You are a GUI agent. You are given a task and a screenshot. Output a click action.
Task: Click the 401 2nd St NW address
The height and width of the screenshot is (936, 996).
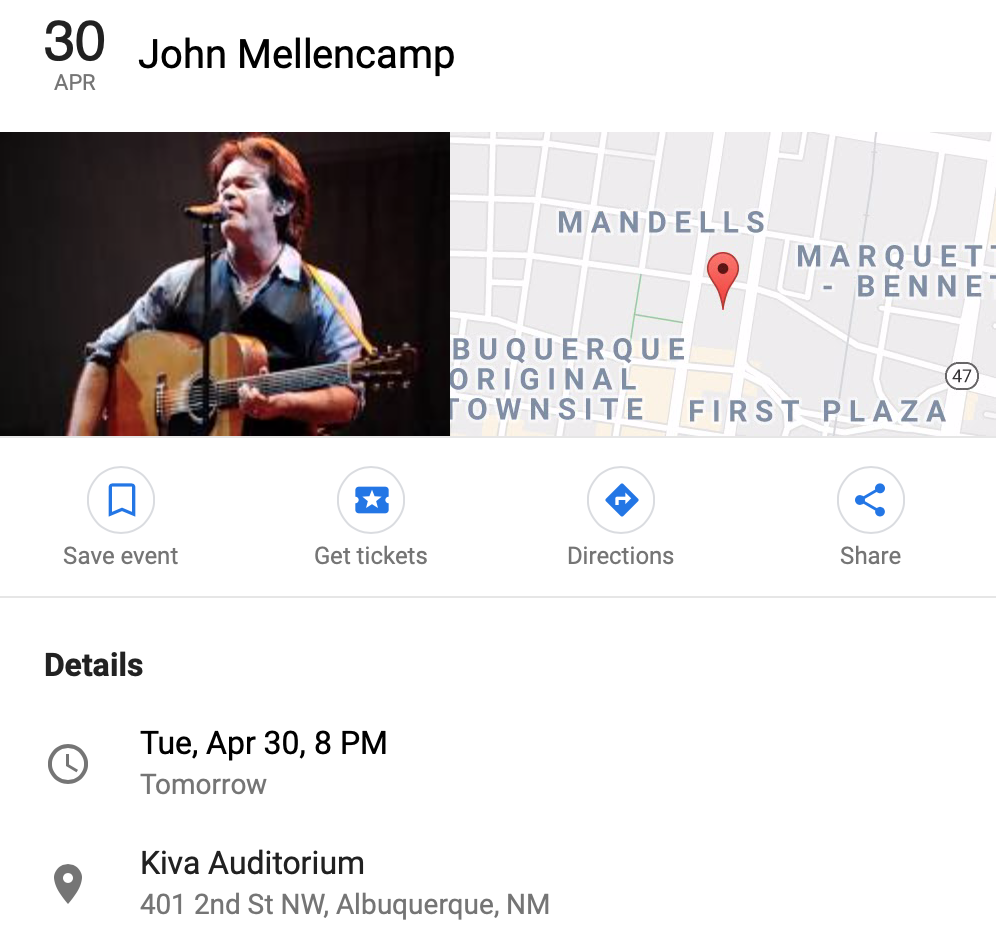click(345, 906)
